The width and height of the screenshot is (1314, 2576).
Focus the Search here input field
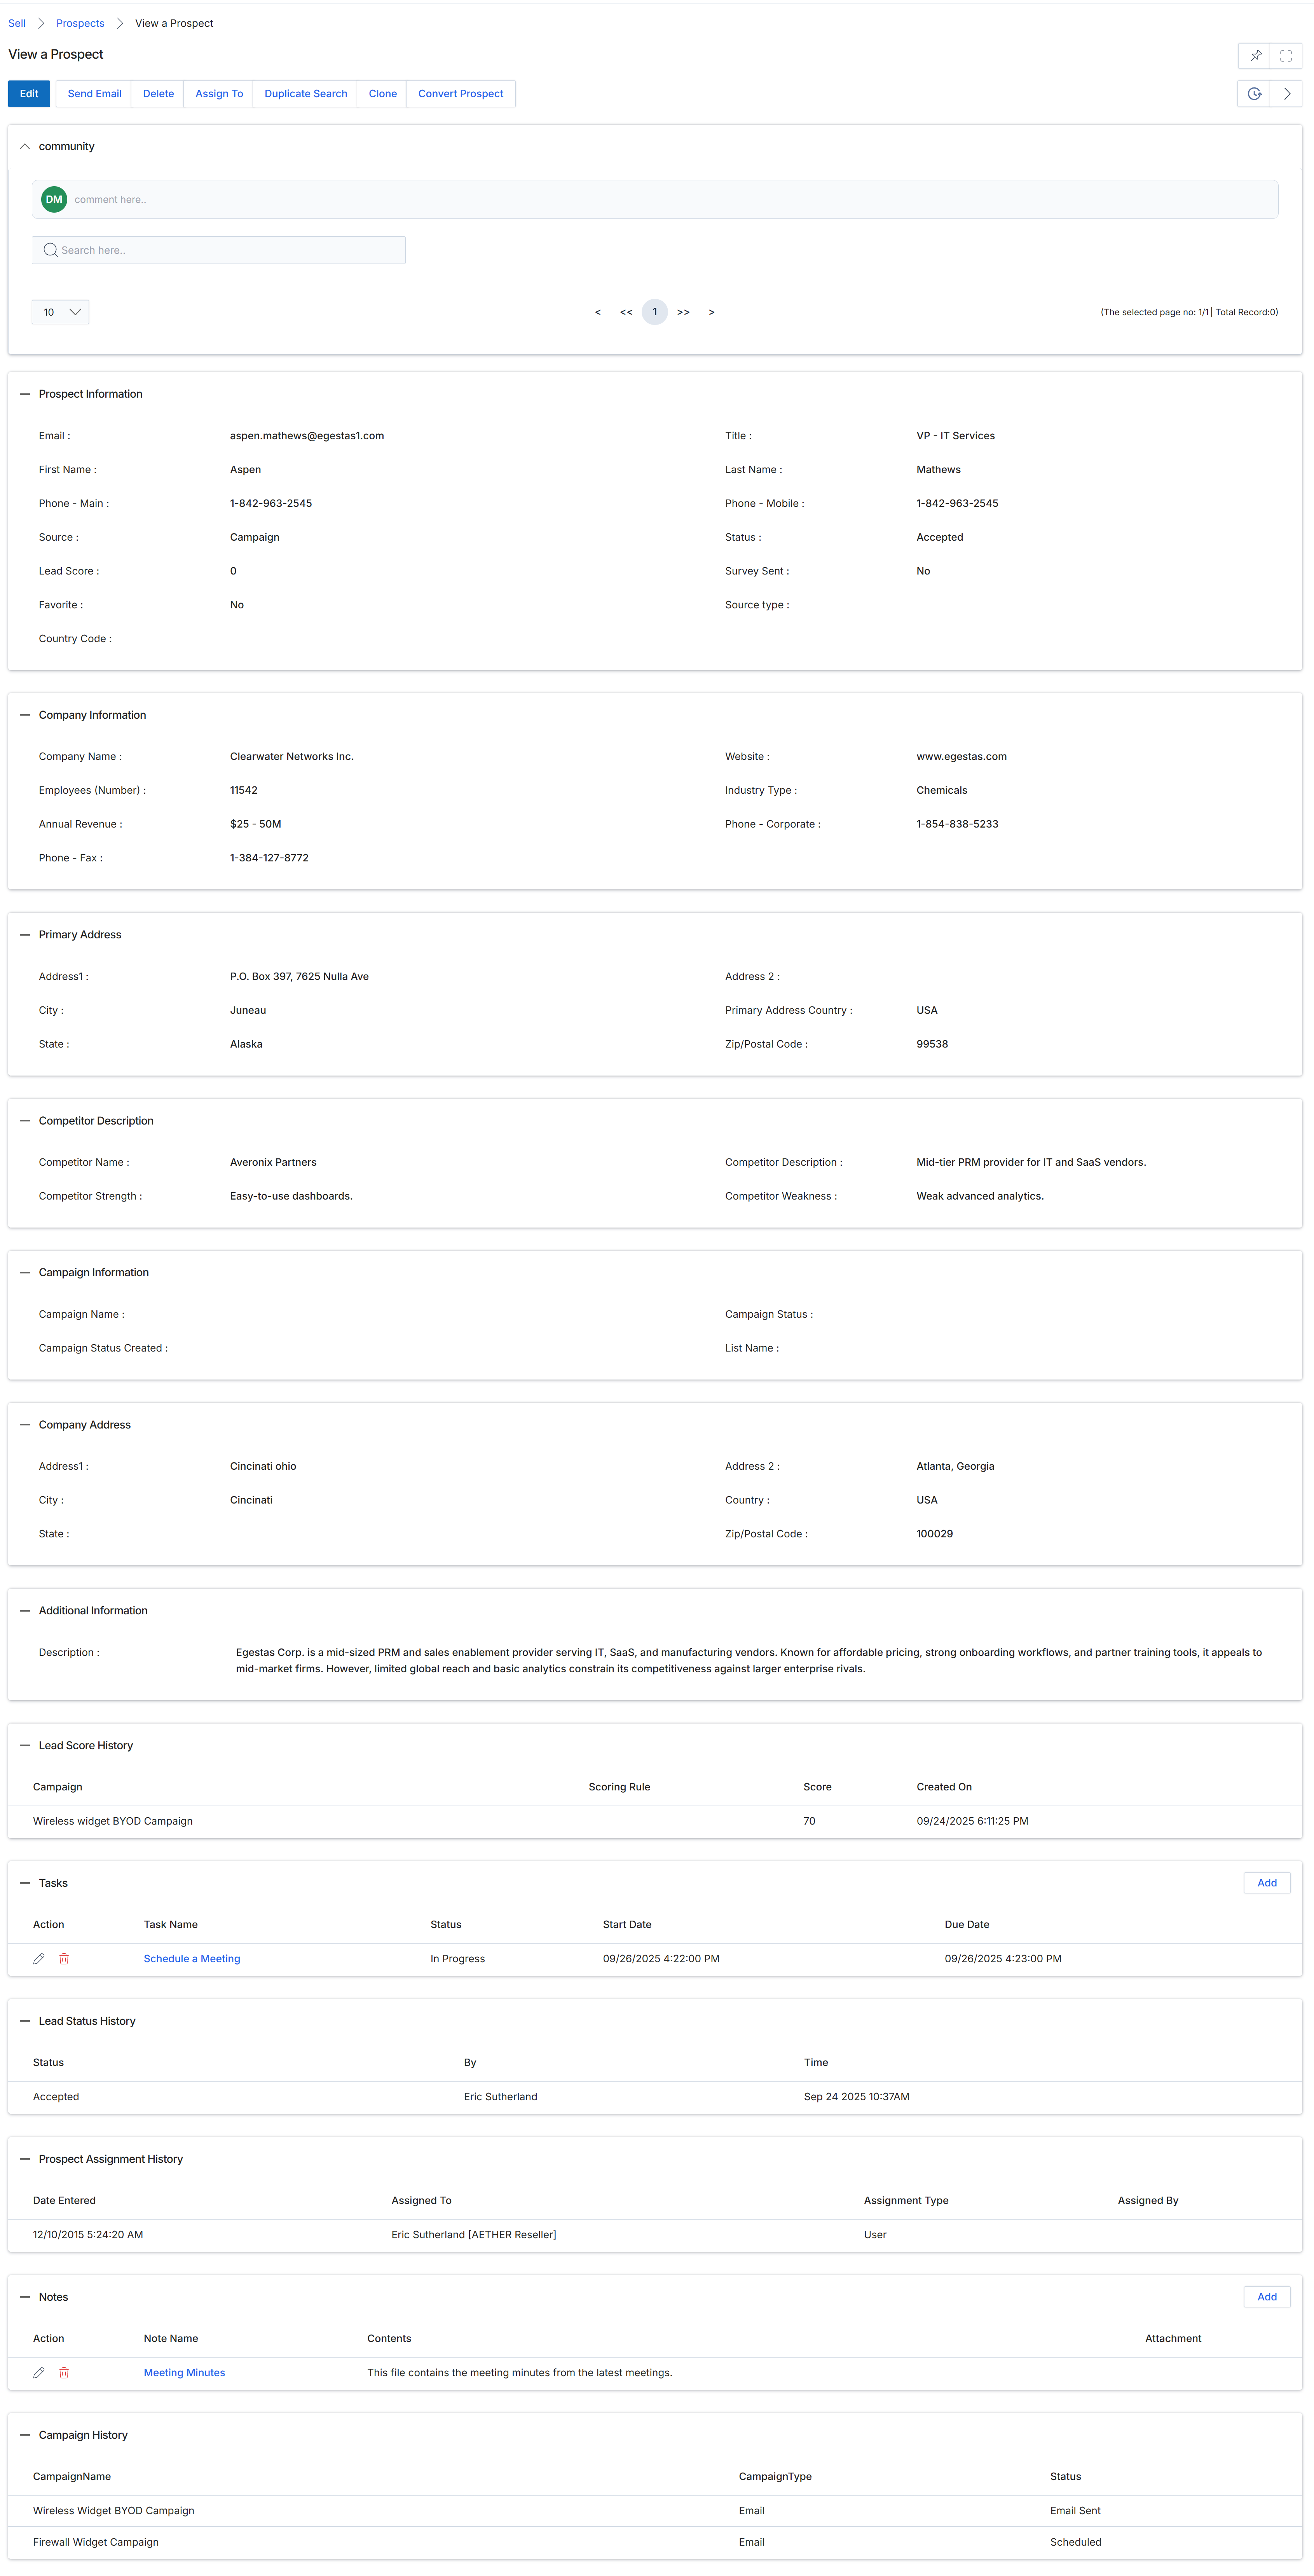(219, 250)
